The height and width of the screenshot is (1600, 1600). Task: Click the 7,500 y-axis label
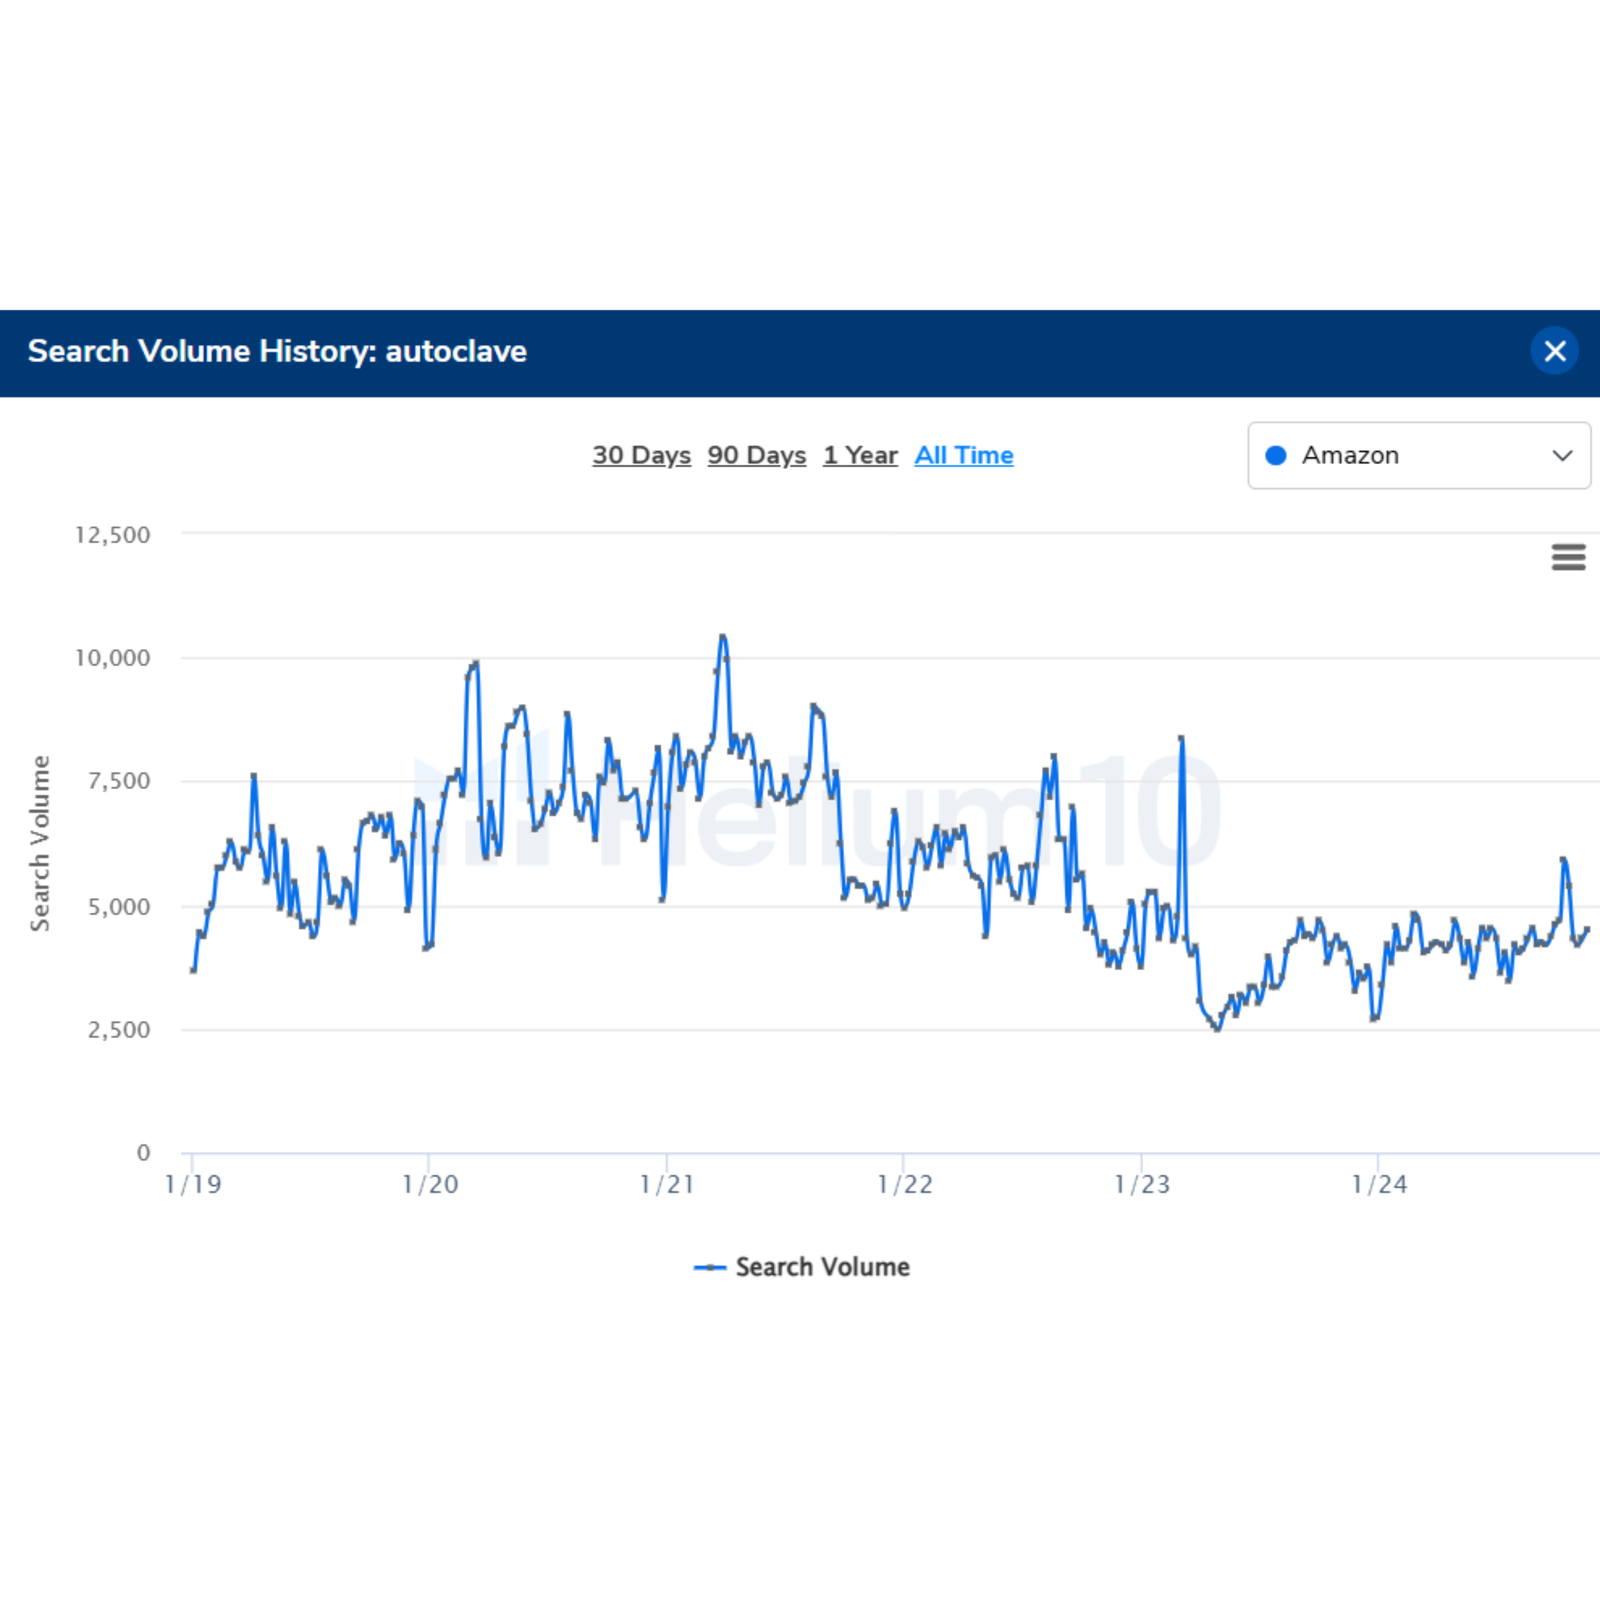click(x=119, y=781)
